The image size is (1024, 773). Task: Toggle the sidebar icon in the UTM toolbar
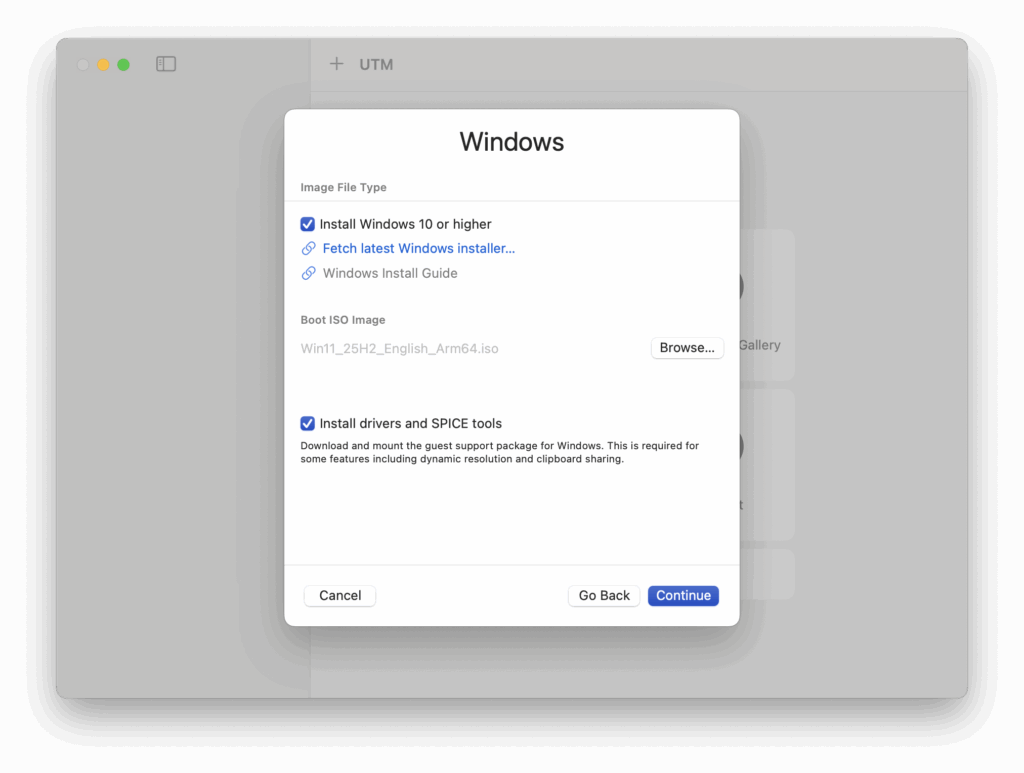165,63
